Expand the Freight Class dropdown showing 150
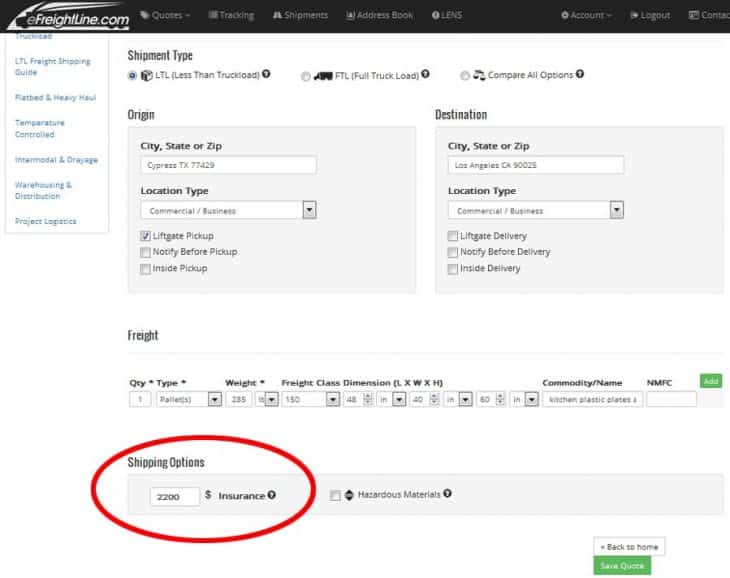This screenshot has width=730, height=578. (x=331, y=399)
